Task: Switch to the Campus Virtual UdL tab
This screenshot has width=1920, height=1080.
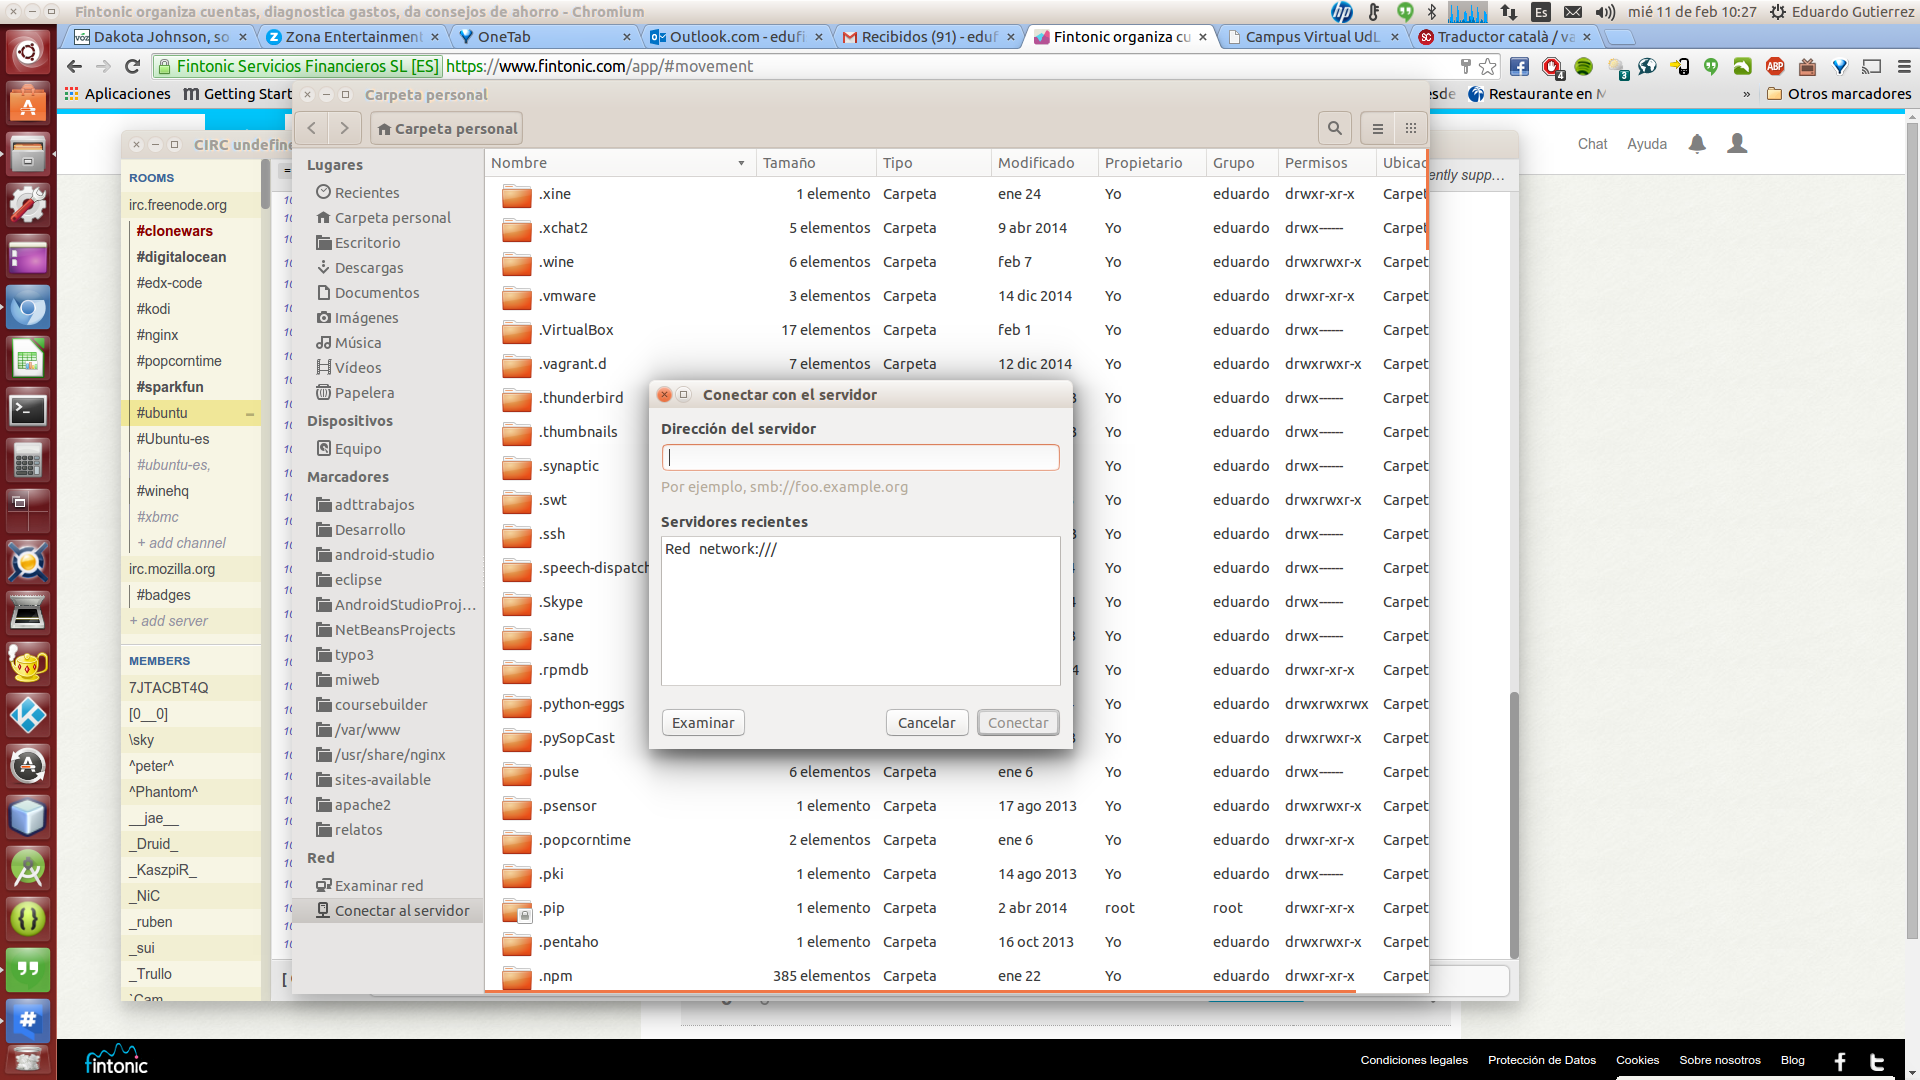Action: coord(1312,37)
